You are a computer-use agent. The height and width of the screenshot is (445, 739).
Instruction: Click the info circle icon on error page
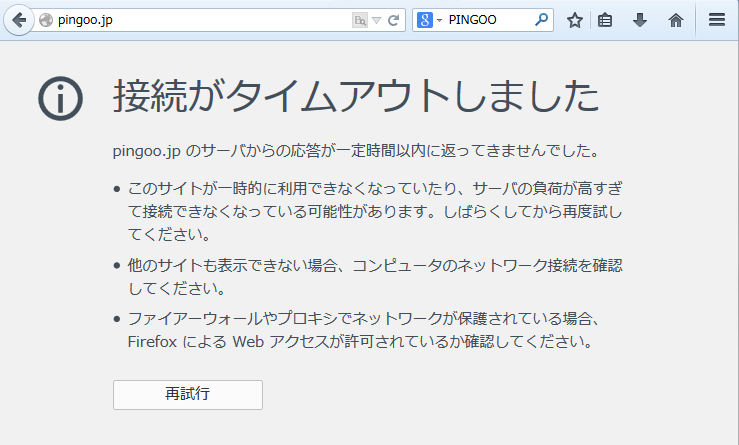click(x=60, y=99)
